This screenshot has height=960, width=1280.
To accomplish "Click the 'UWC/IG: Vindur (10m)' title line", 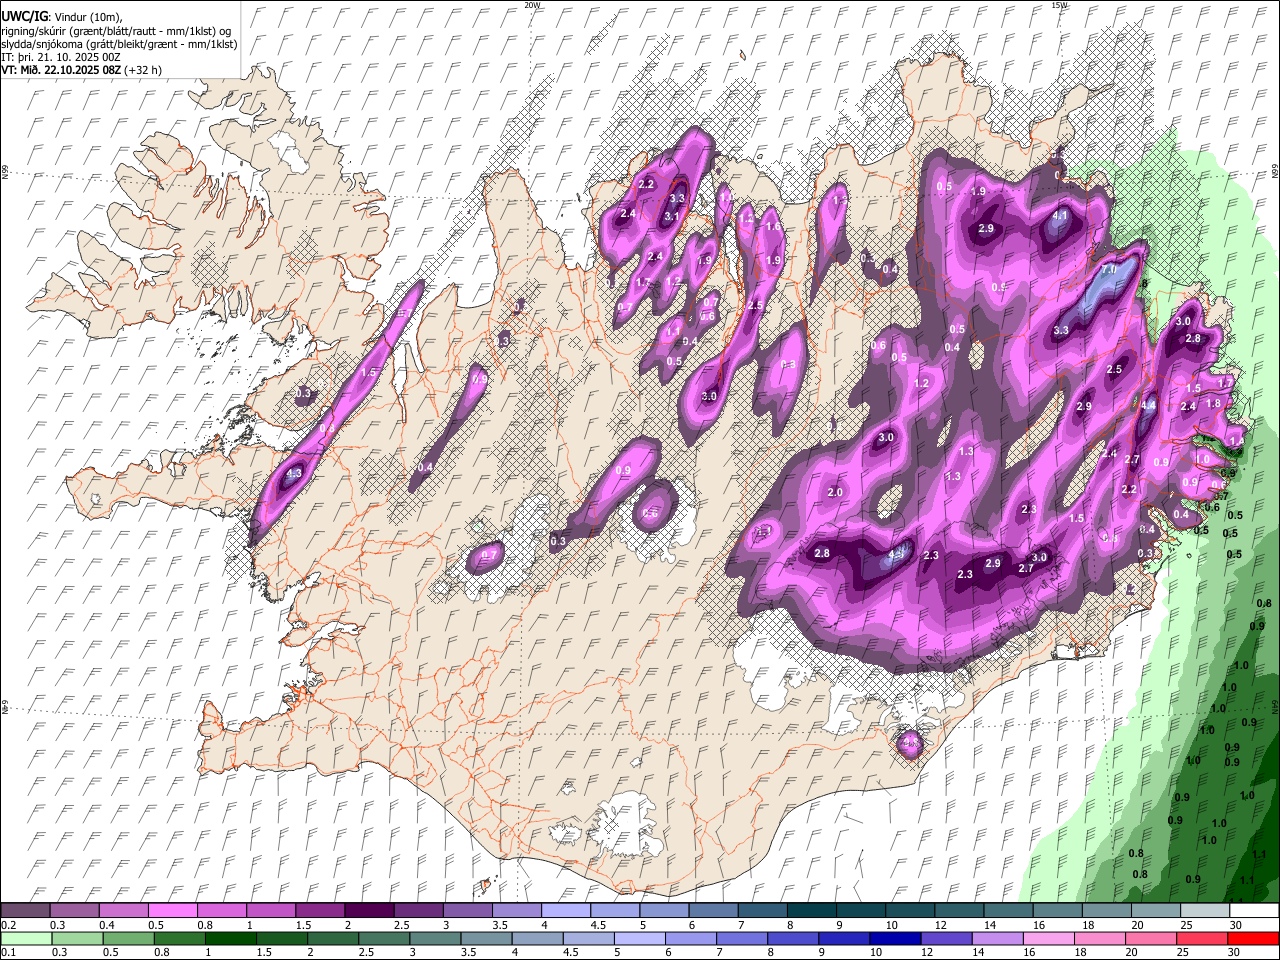I will [x=62, y=17].
